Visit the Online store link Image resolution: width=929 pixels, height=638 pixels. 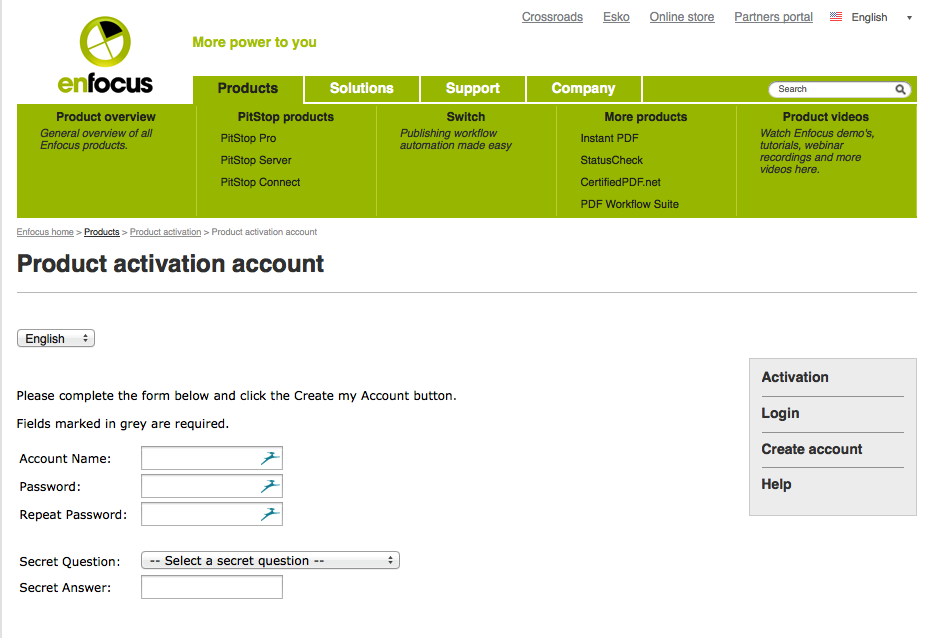click(x=682, y=17)
